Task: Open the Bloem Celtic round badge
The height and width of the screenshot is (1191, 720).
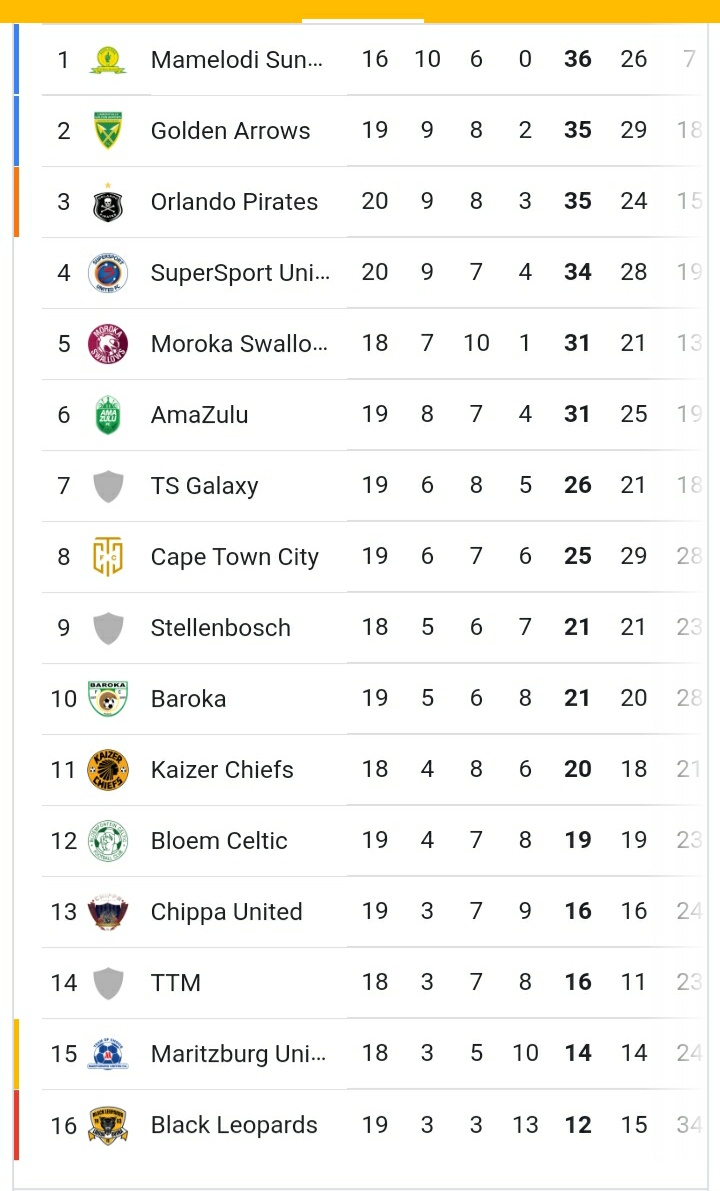Action: coord(108,841)
